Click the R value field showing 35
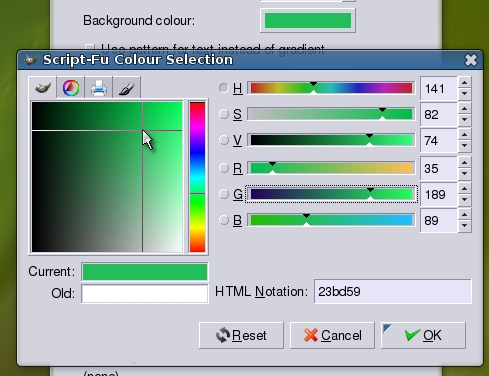Viewport: 489px width, 376px height. point(439,168)
